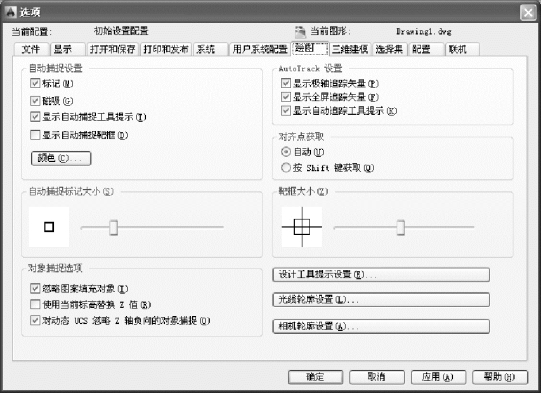Toggle 显示极轴追踪矢量 checkbox
541x393 pixels.
(x=286, y=83)
